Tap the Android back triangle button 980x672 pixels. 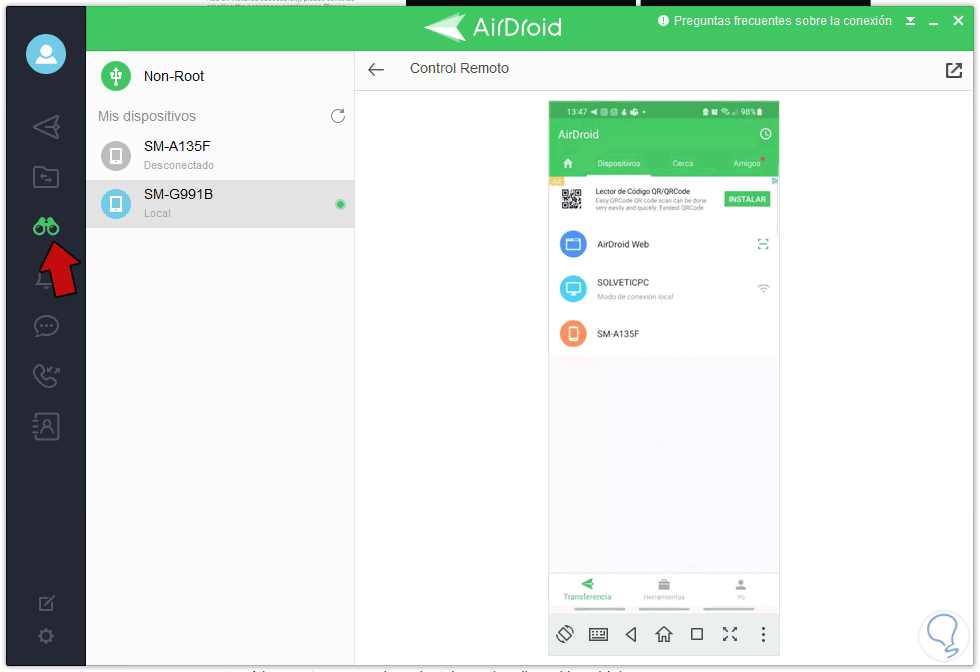631,634
